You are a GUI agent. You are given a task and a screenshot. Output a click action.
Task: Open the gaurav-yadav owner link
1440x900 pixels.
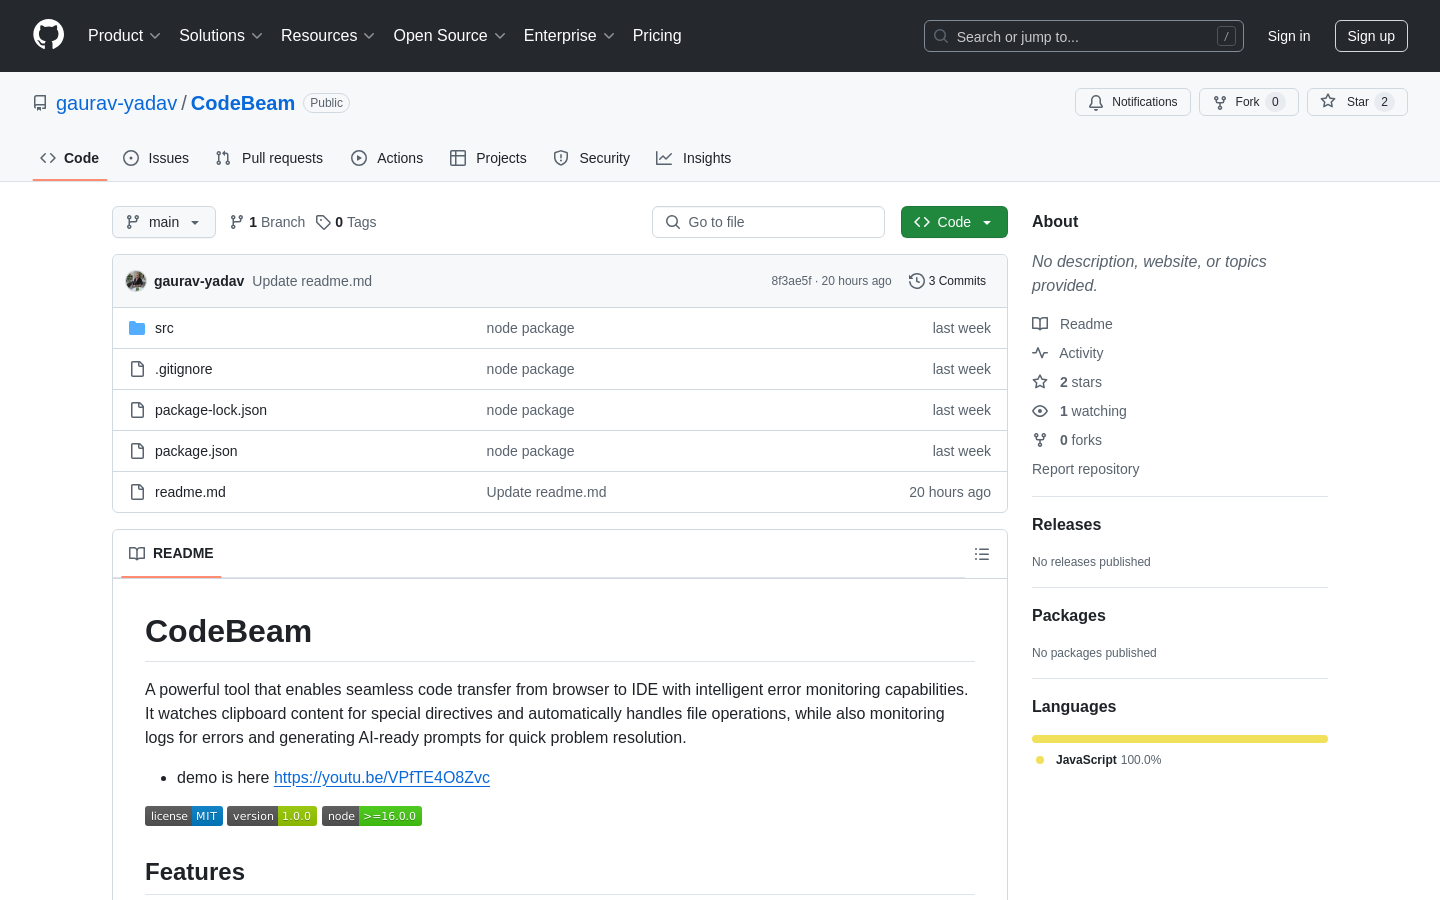tap(116, 103)
